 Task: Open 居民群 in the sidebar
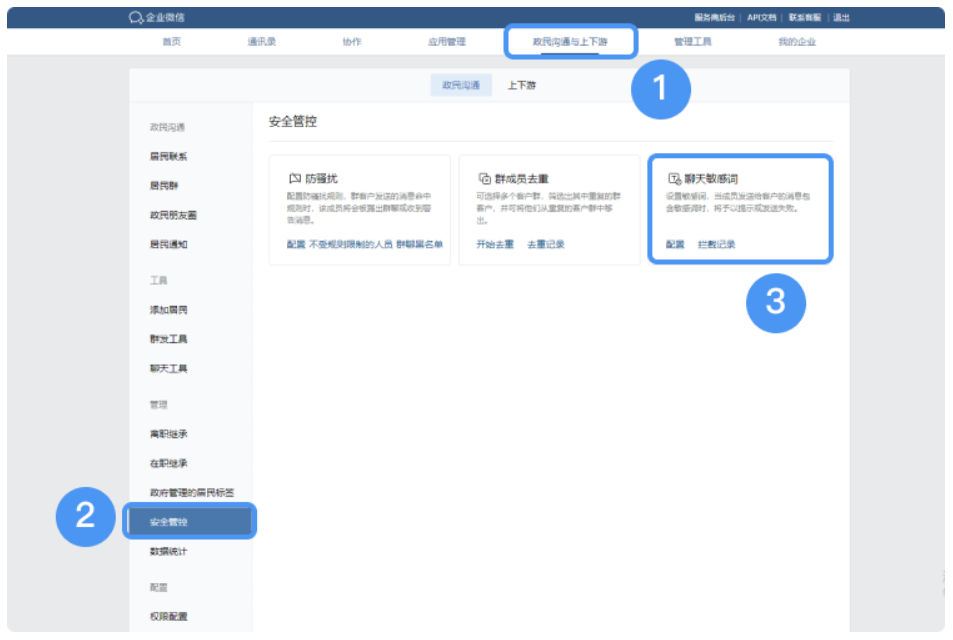pos(164,185)
